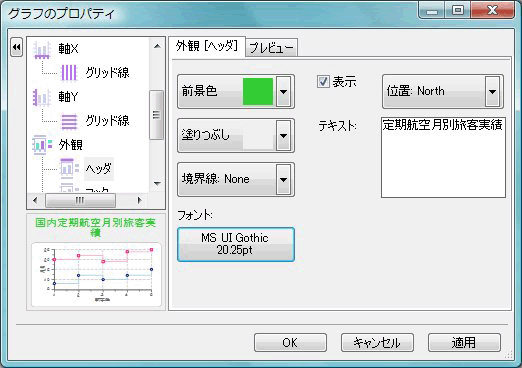The image size is (522, 368).
Task: Minimize the グラフのプロパティ window
Action: click(432, 10)
